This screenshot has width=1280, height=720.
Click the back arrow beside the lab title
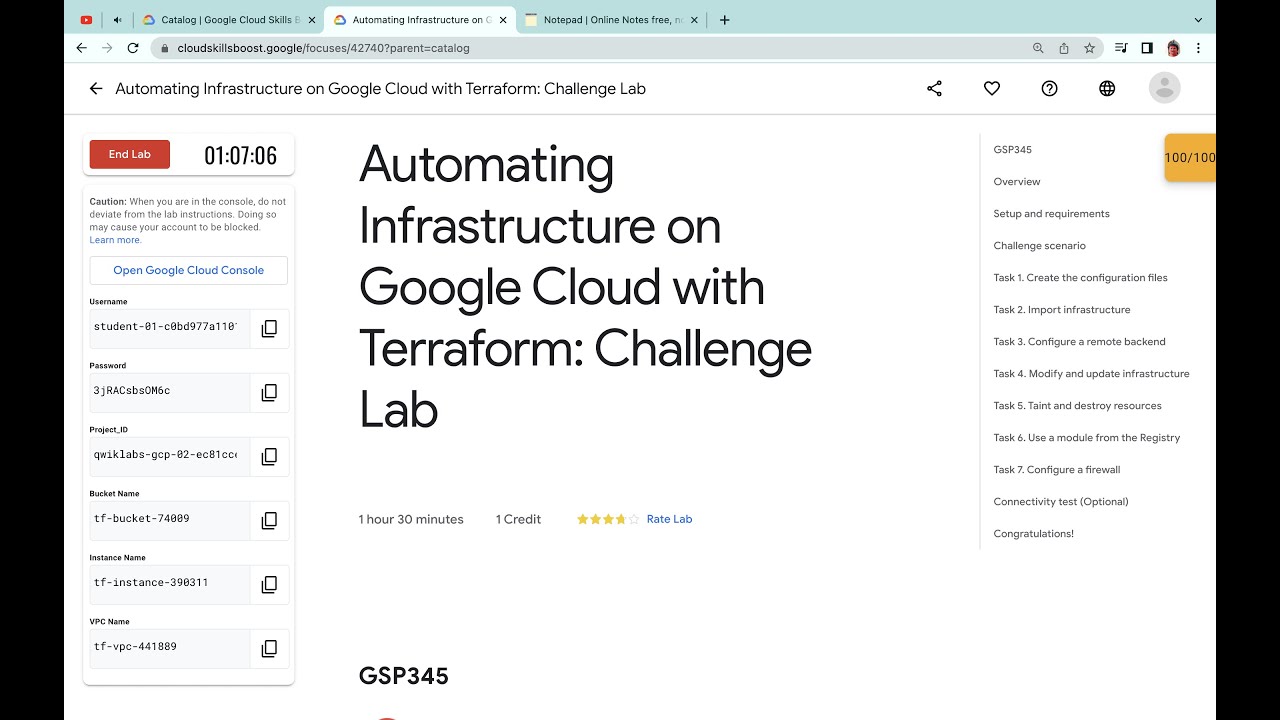point(96,89)
